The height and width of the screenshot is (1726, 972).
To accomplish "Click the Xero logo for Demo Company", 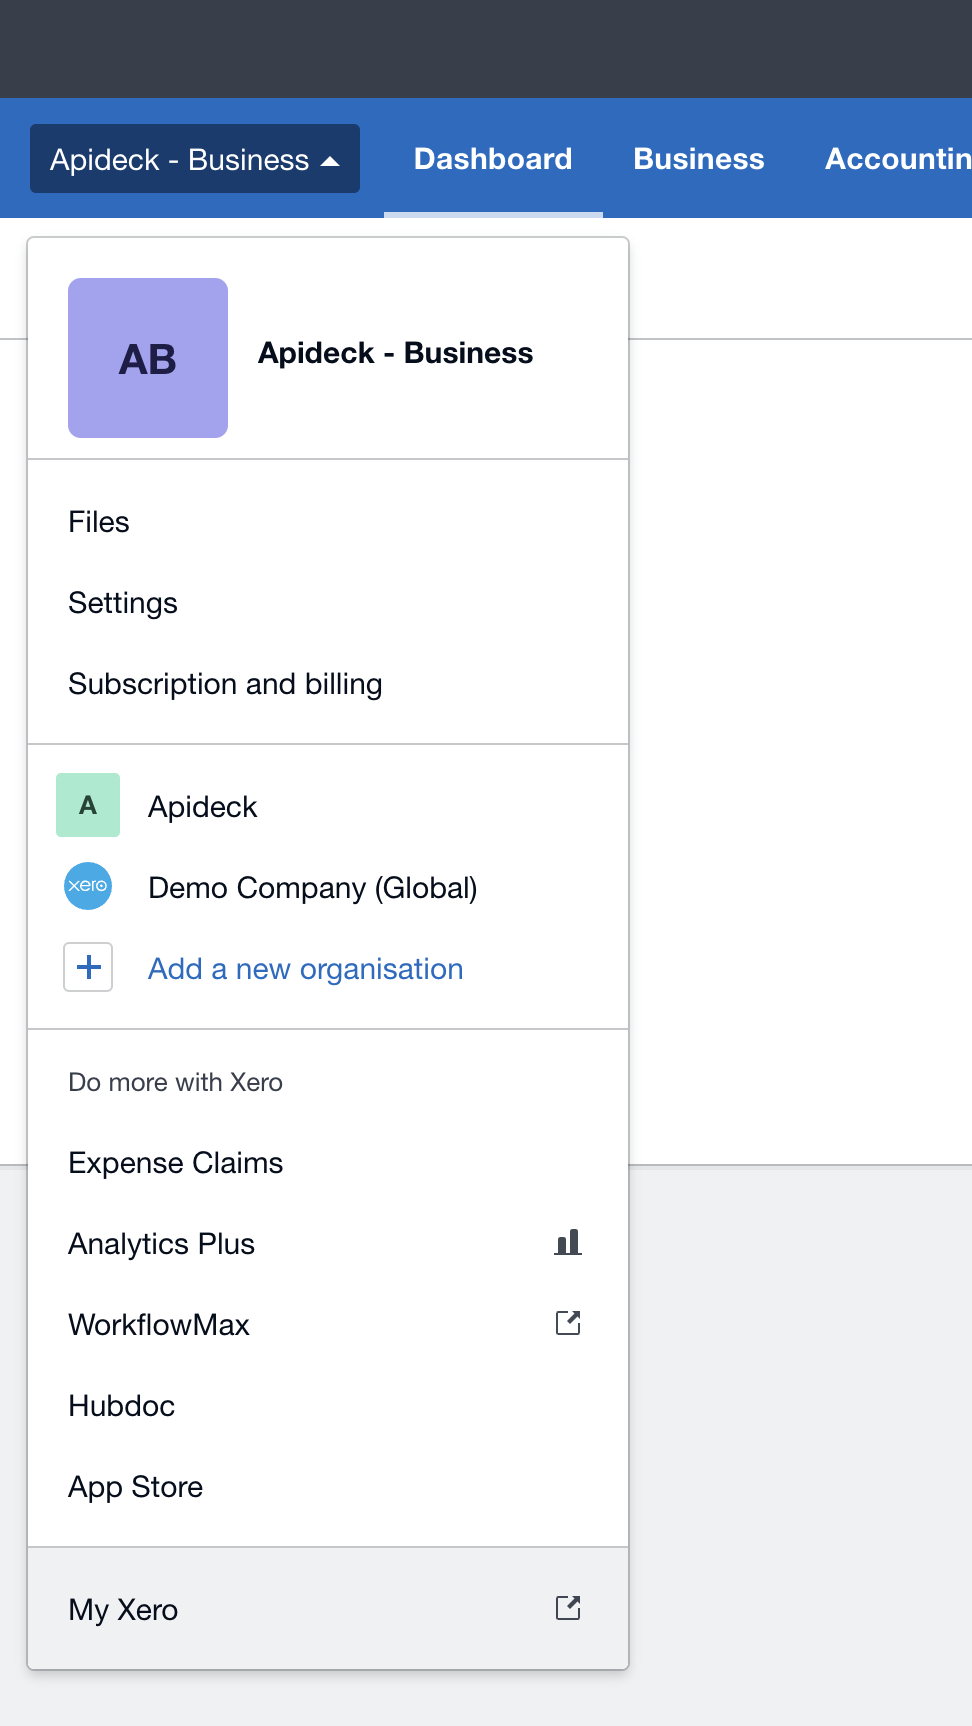I will (x=88, y=886).
